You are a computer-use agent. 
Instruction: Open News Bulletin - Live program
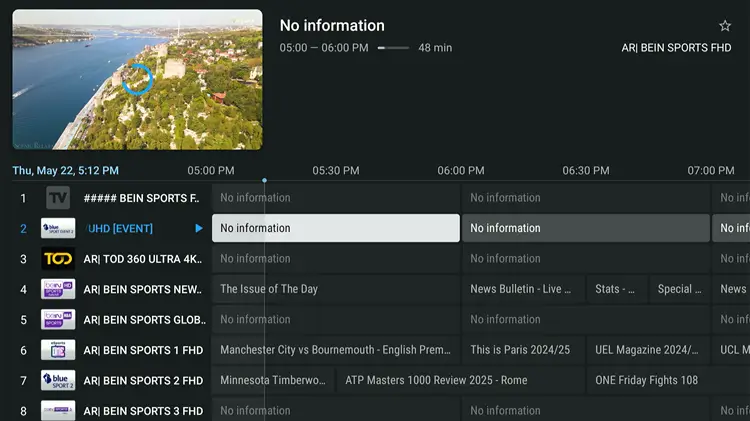tap(523, 289)
